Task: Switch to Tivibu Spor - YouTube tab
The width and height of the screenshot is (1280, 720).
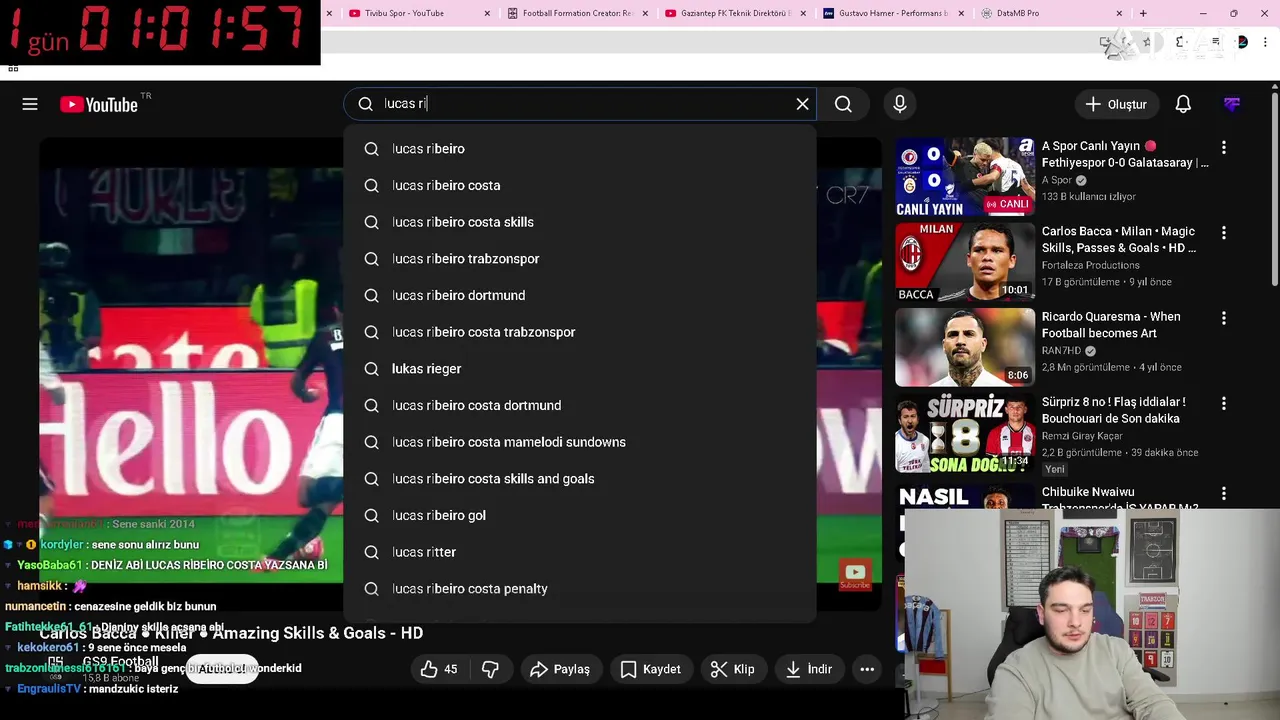Action: [403, 13]
